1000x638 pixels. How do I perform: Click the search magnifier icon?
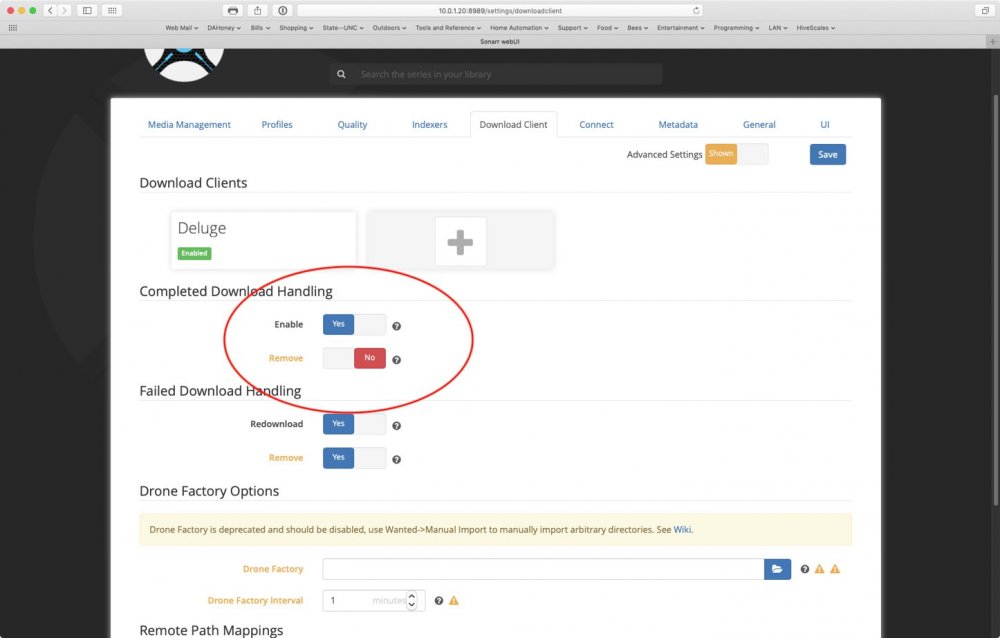(x=341, y=74)
